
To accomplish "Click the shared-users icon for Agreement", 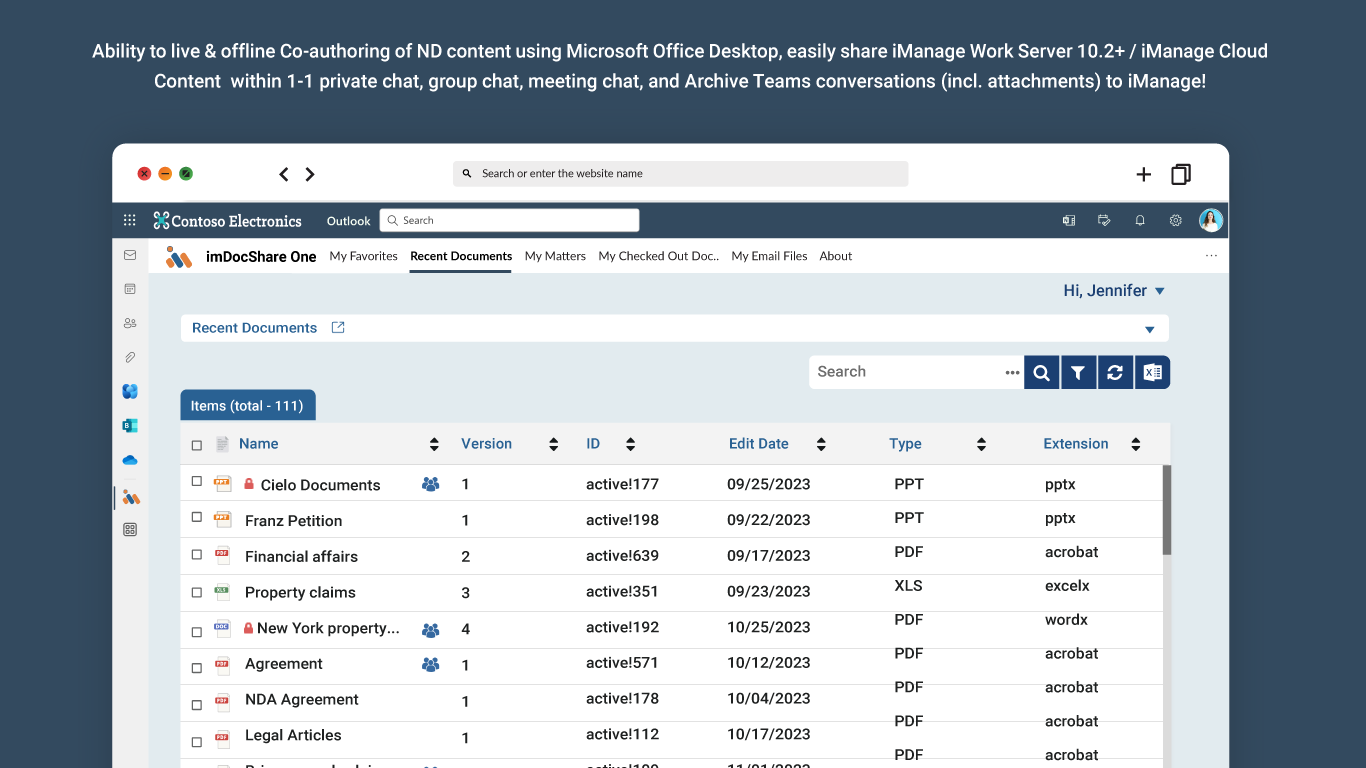I will [431, 664].
